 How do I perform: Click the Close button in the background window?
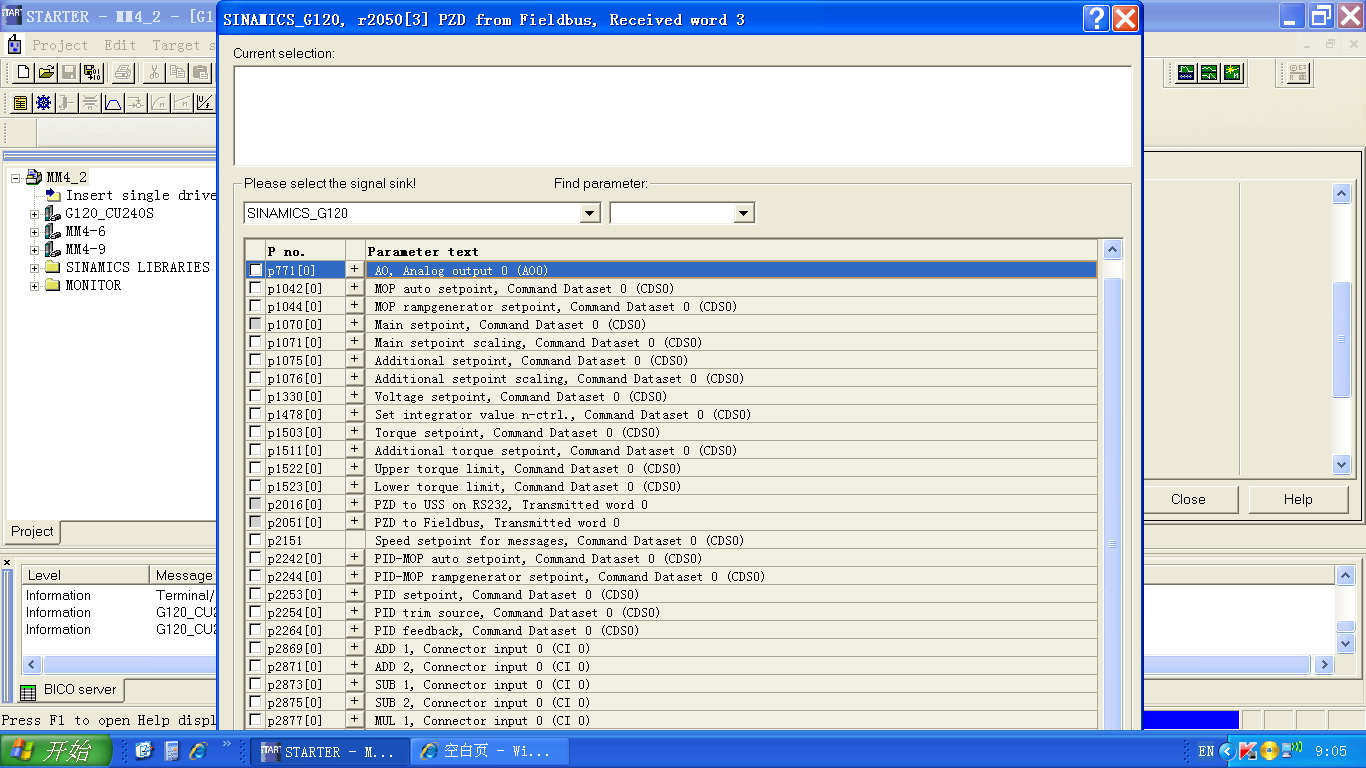pyautogui.click(x=1188, y=499)
